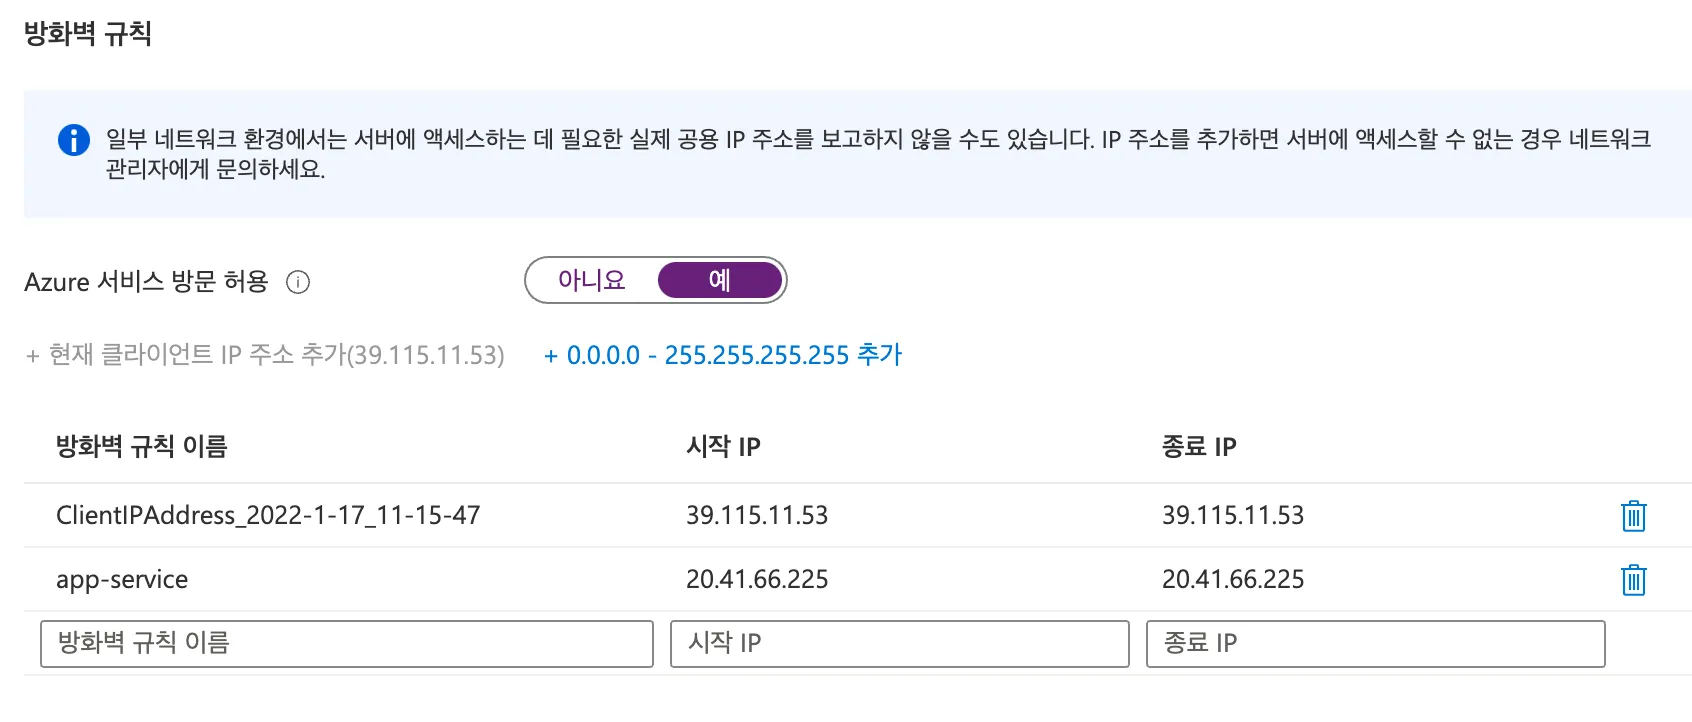Screen dimensions: 1692x722
Task: Delete the app-service firewall rule
Action: tap(1633, 580)
